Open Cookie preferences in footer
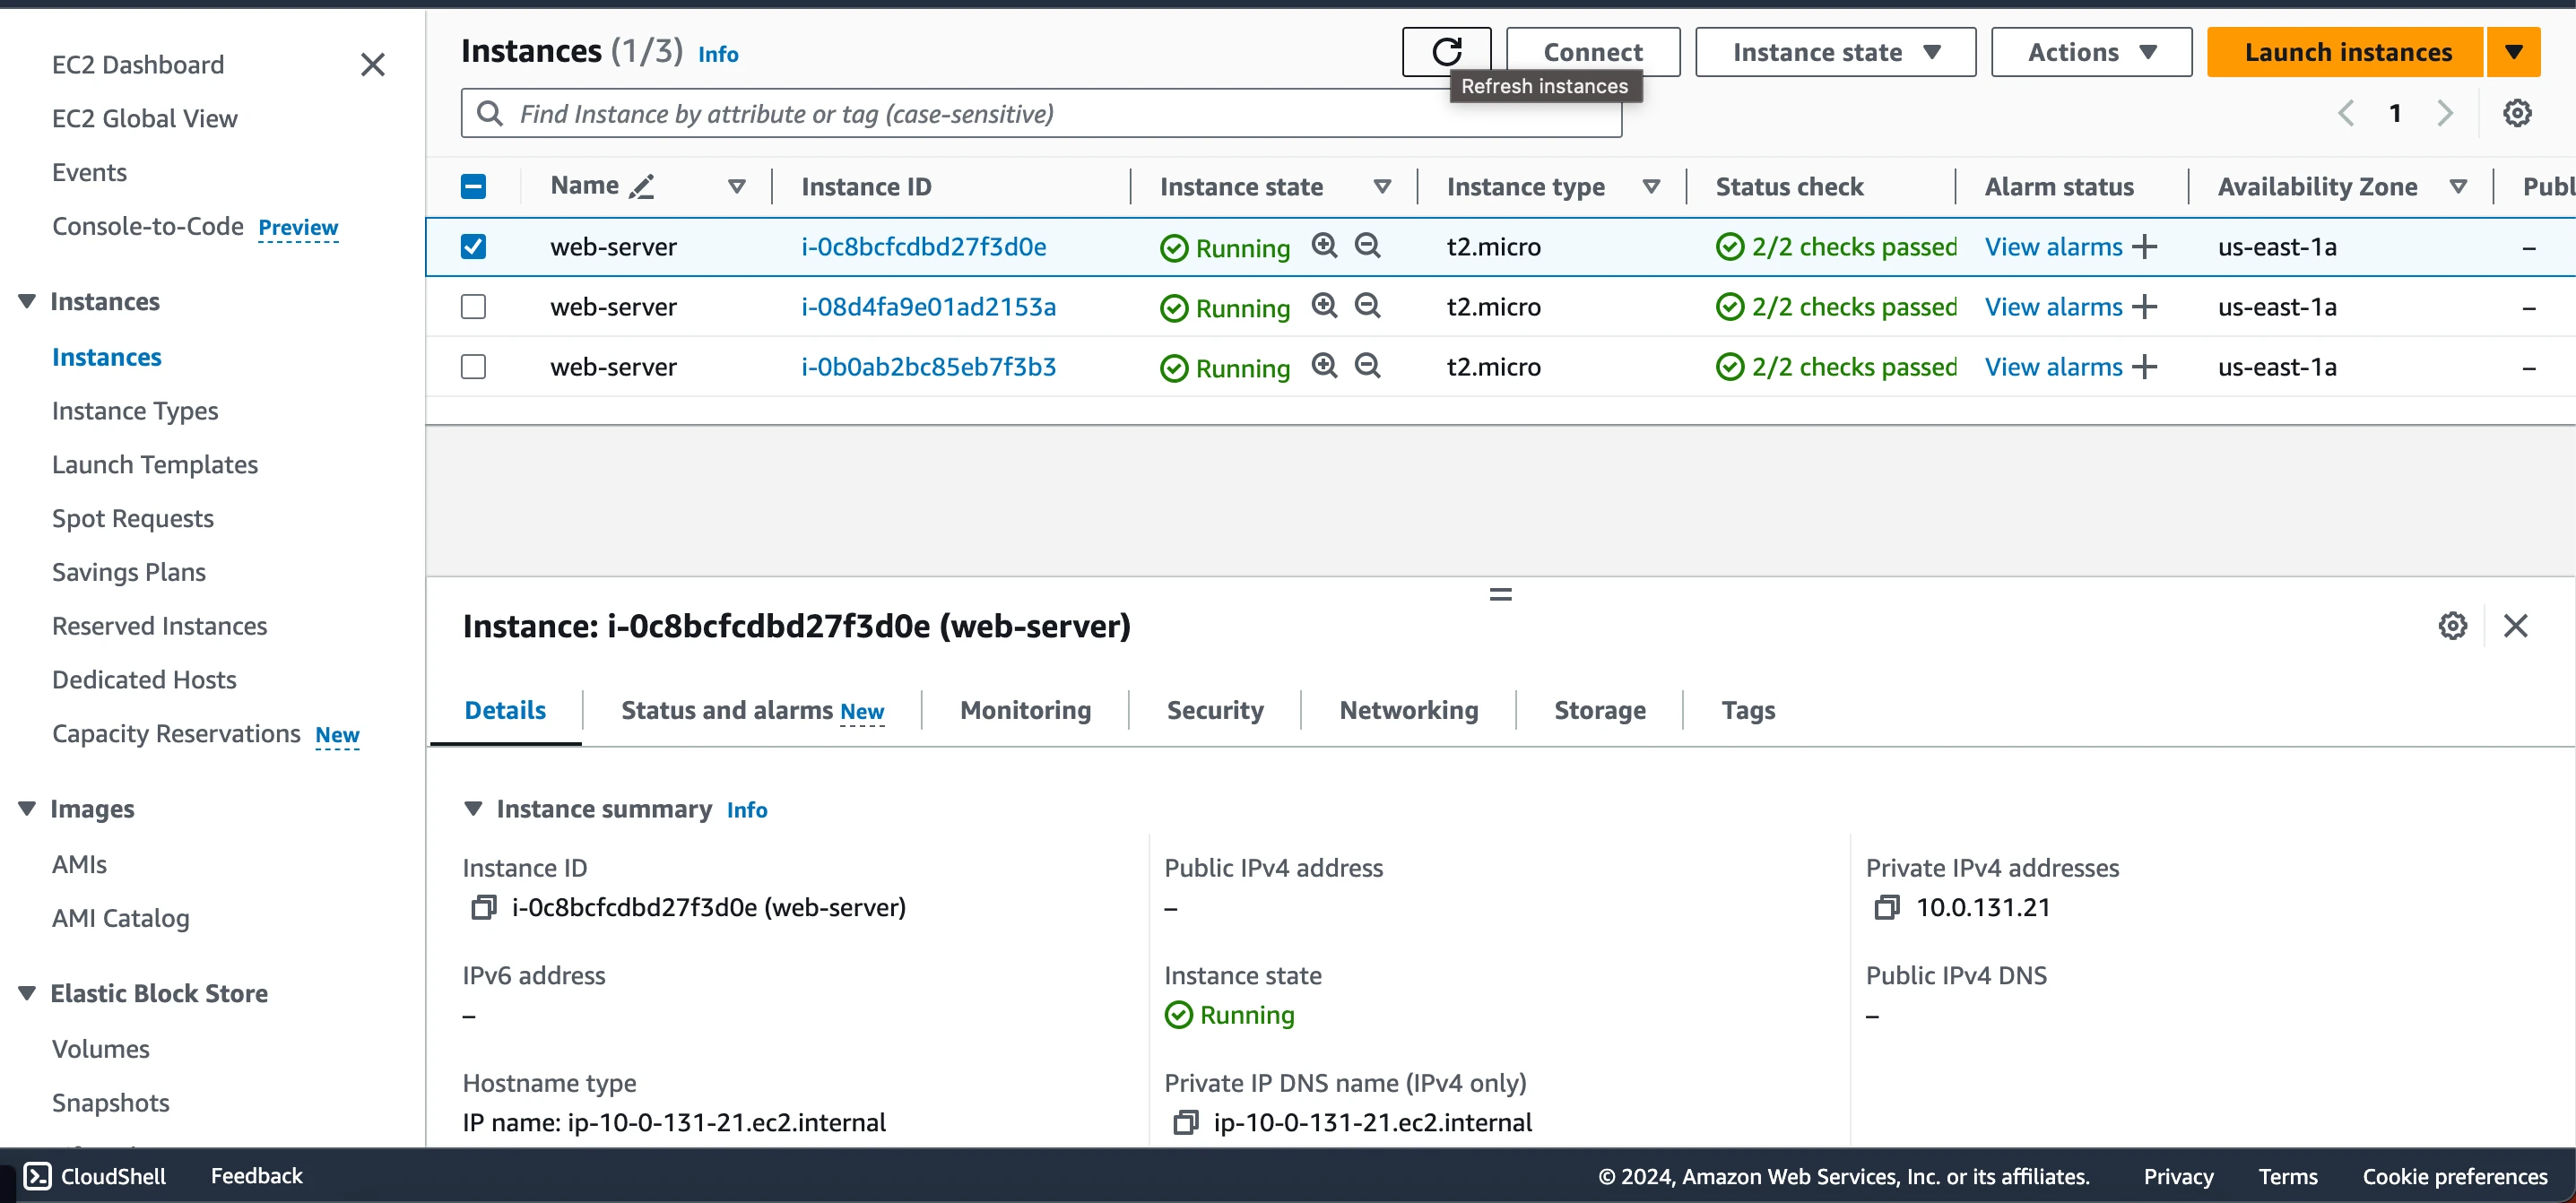Image resolution: width=2576 pixels, height=1203 pixels. 2454,1176
